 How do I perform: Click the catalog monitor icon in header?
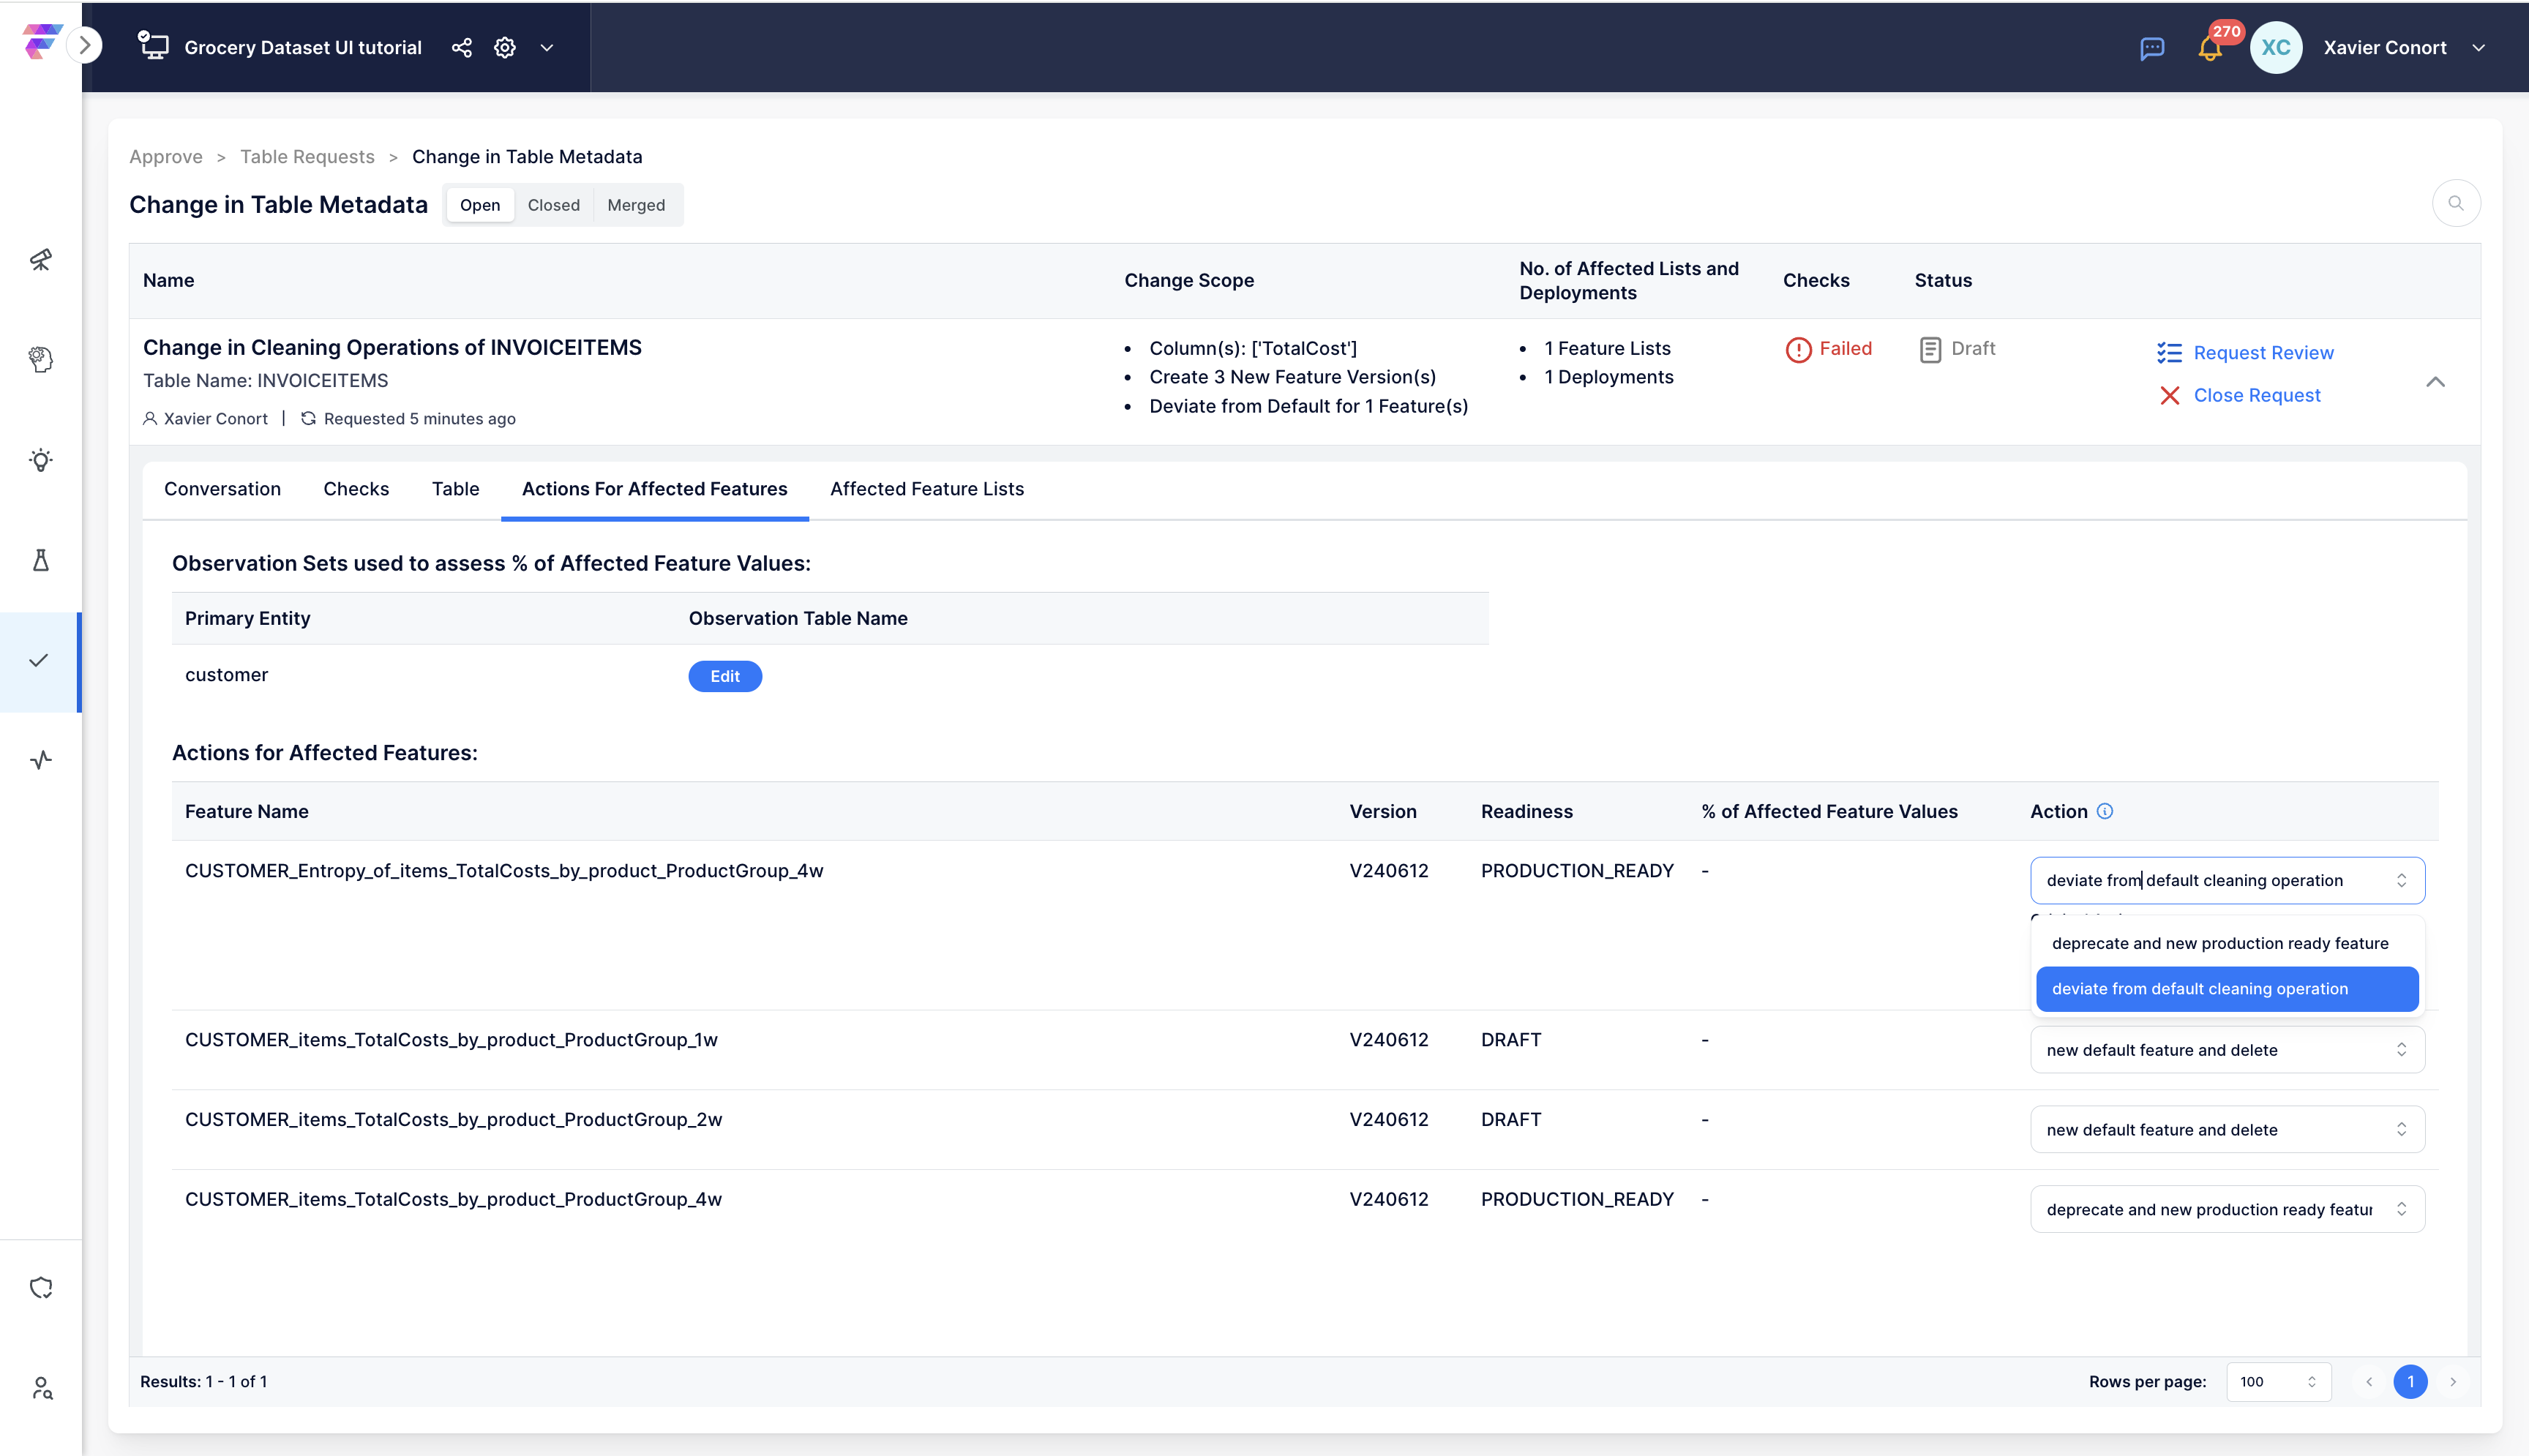click(x=153, y=46)
